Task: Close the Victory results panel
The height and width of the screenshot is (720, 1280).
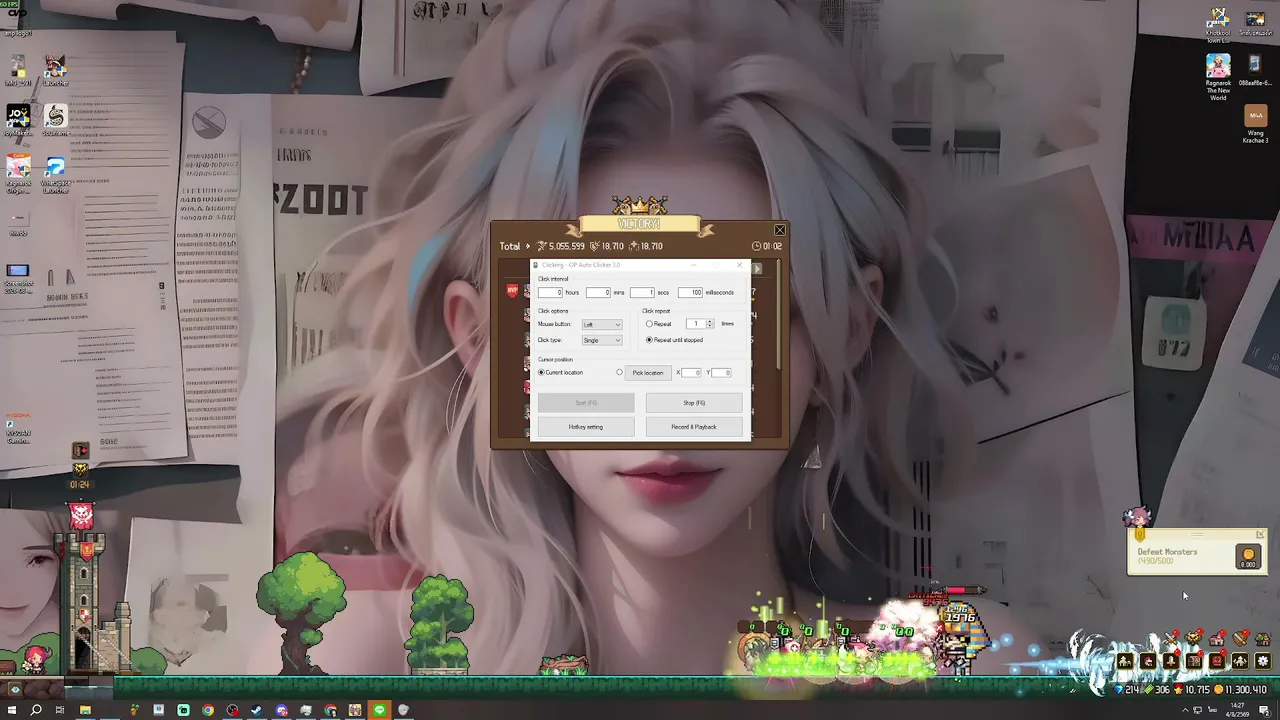Action: 780,230
